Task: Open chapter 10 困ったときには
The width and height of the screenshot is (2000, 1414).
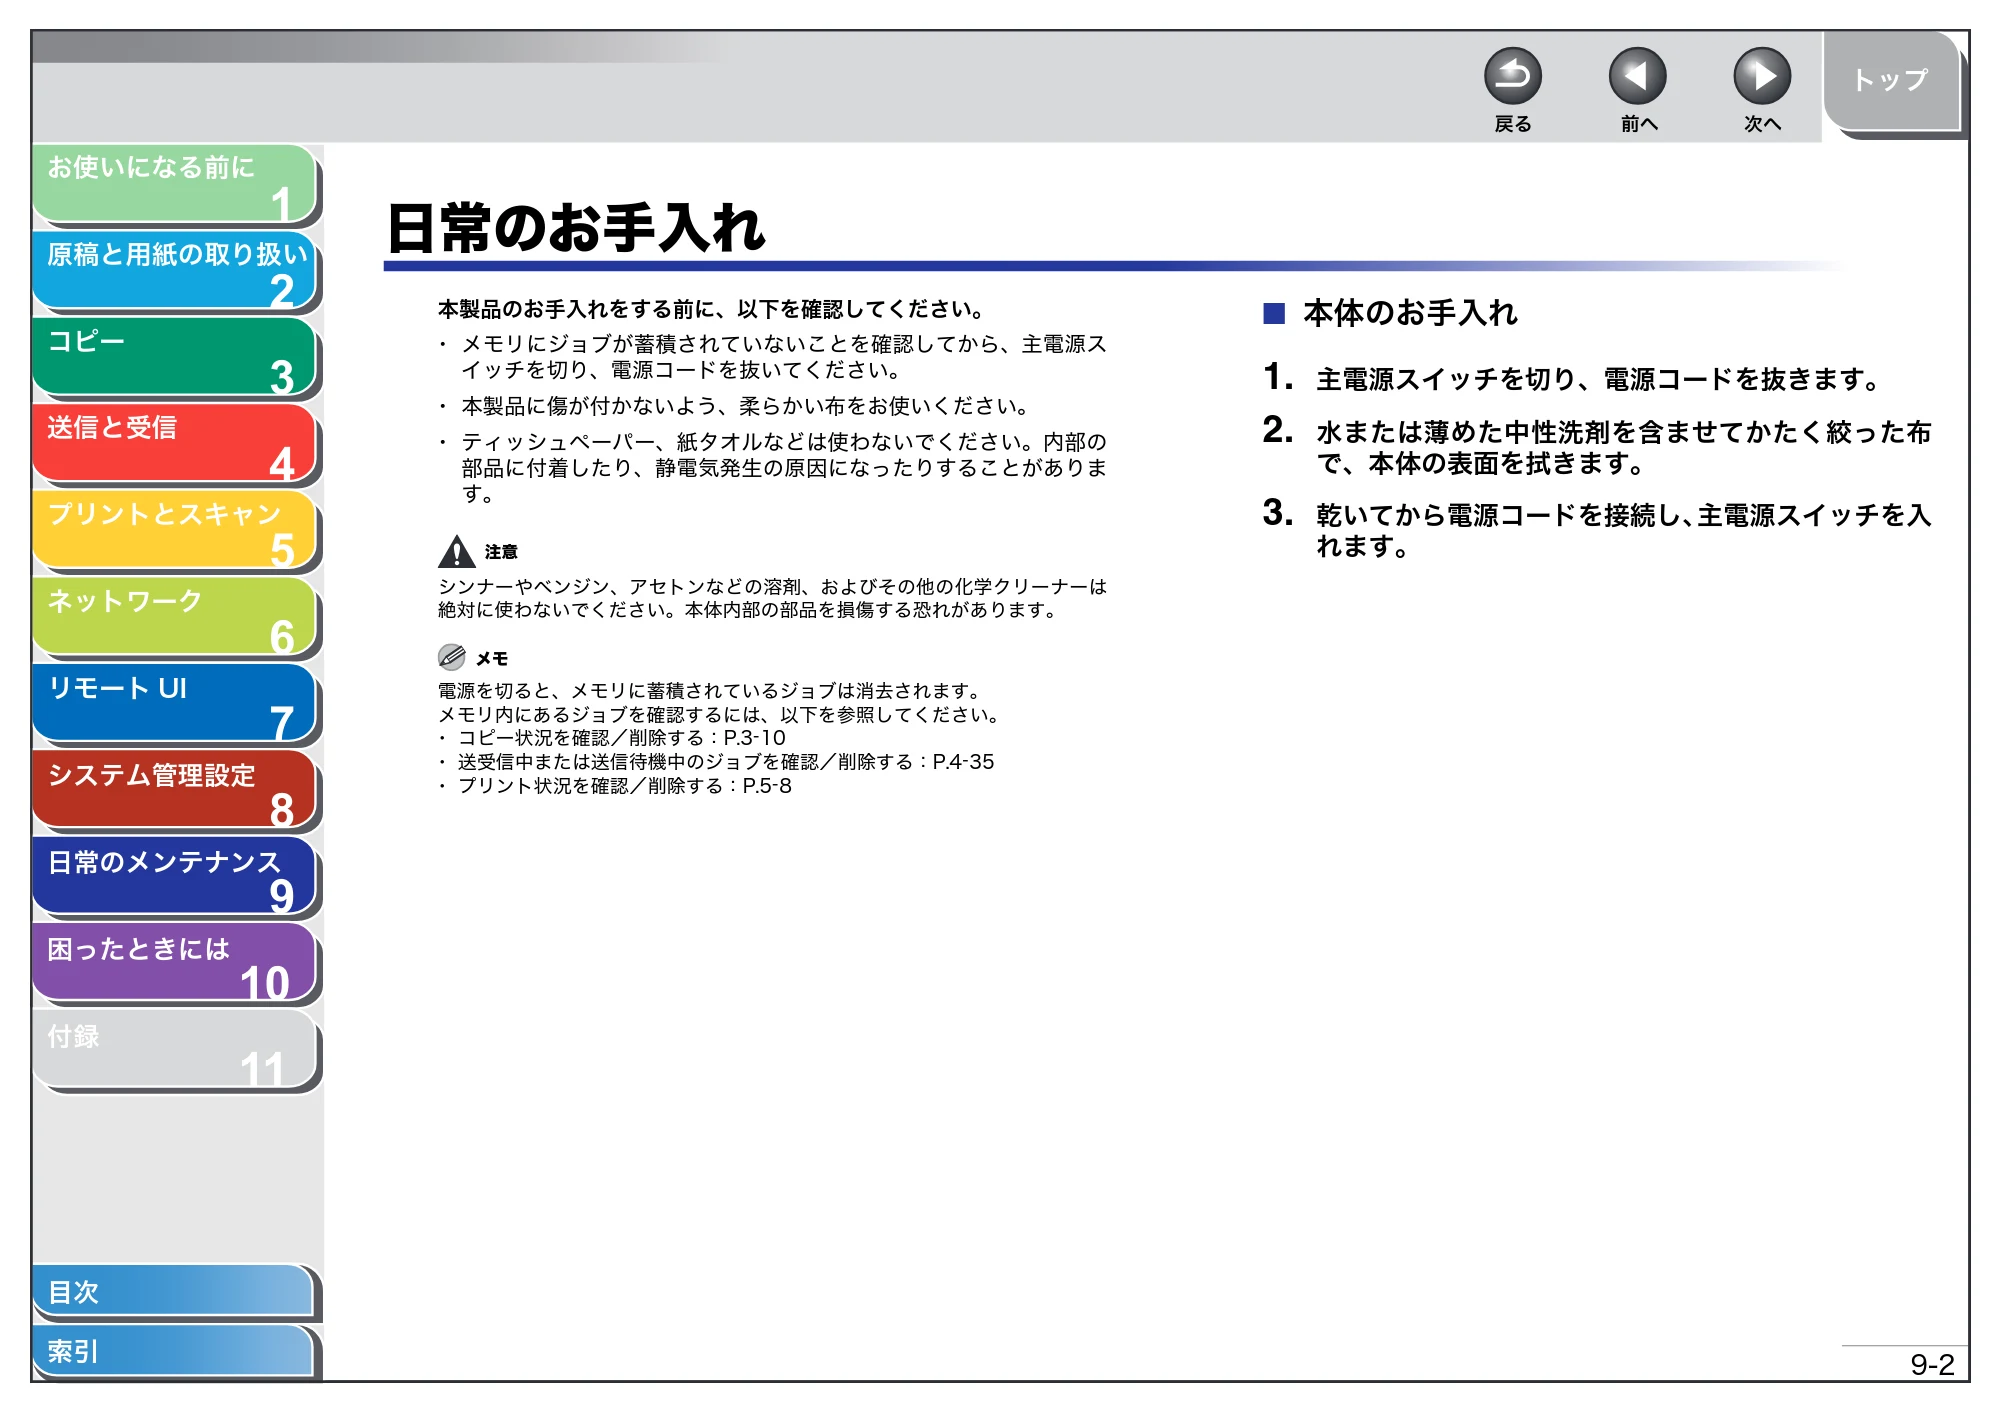Action: click(175, 964)
